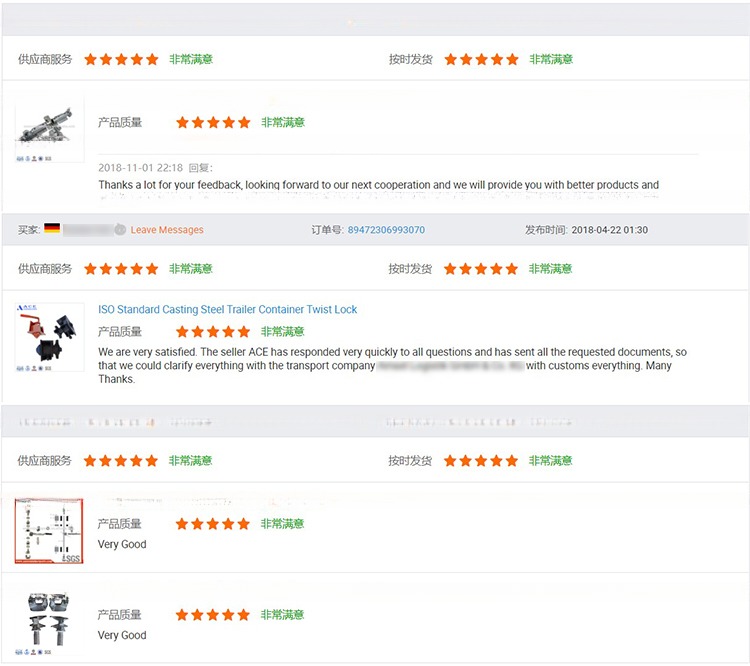
Task: Open the bottom silver twist lock thumbnail
Action: 50,620
